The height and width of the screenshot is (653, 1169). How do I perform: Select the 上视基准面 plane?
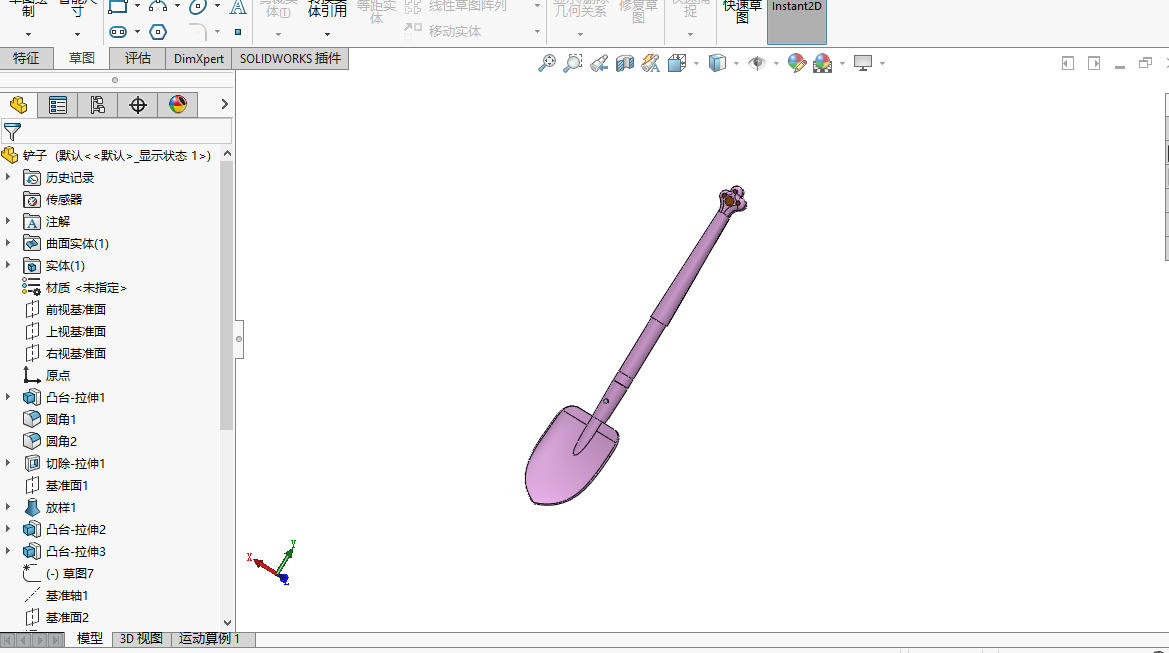pos(75,331)
